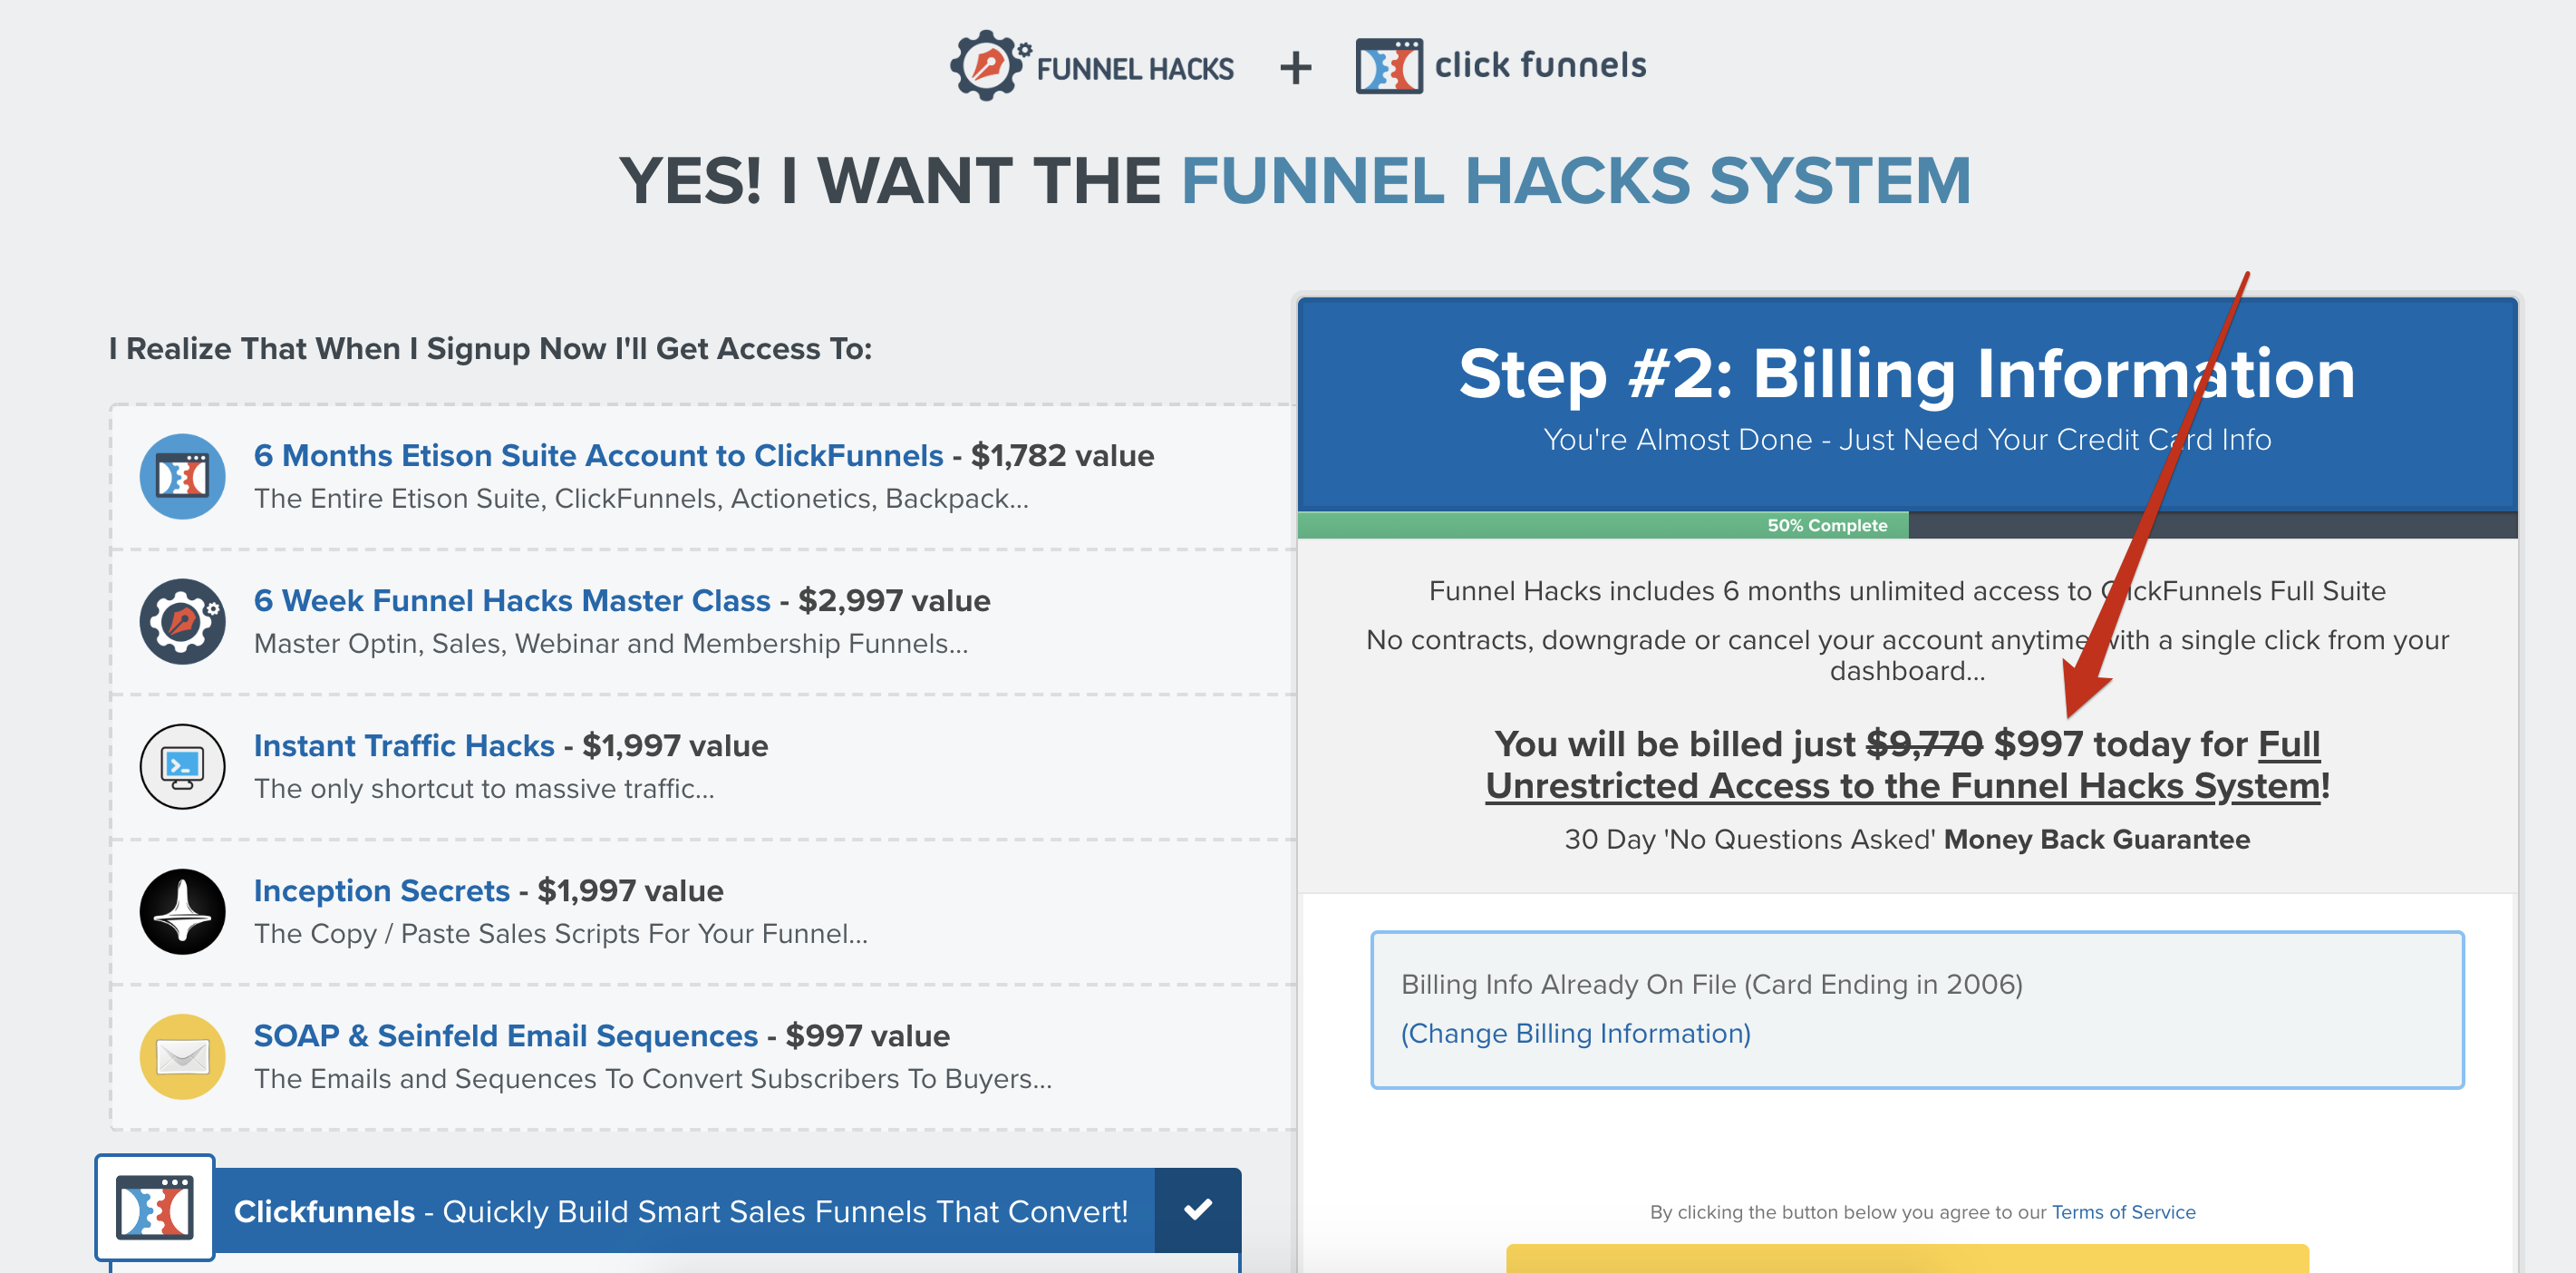The height and width of the screenshot is (1273, 2576).
Task: Open the Instant Traffic Hacks title link
Action: tap(404, 745)
